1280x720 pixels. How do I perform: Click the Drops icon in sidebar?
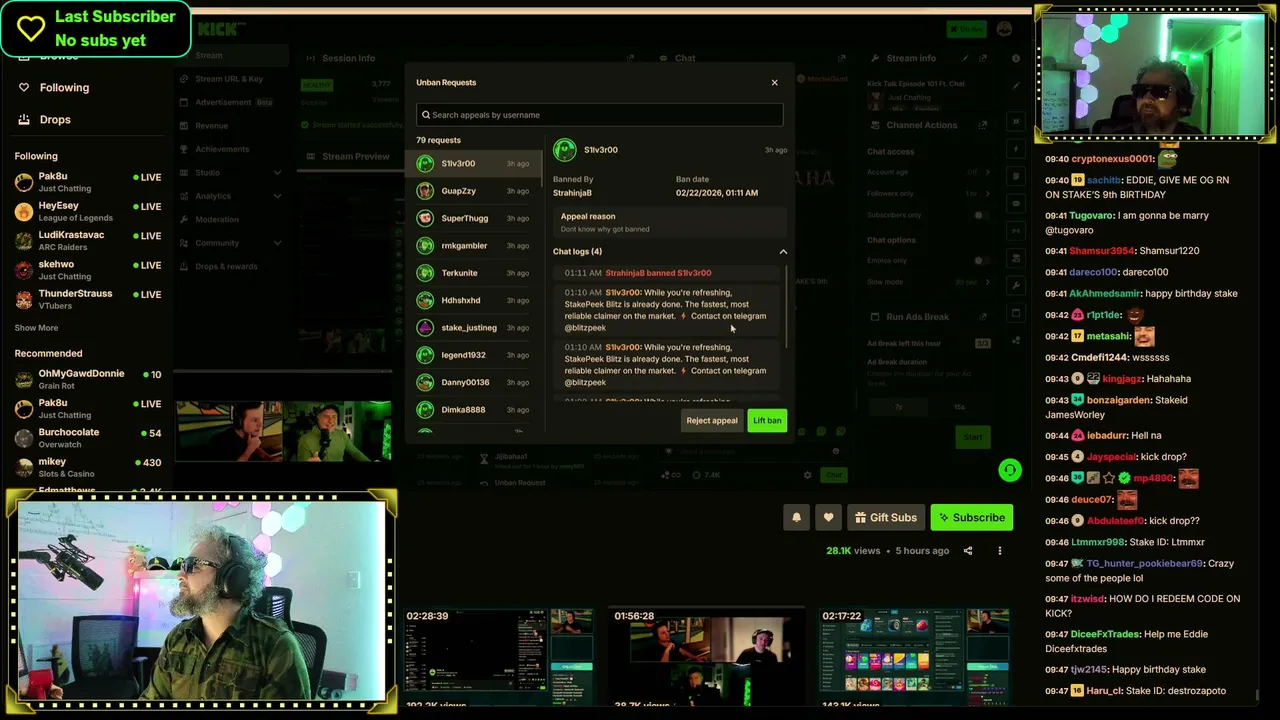click(24, 120)
